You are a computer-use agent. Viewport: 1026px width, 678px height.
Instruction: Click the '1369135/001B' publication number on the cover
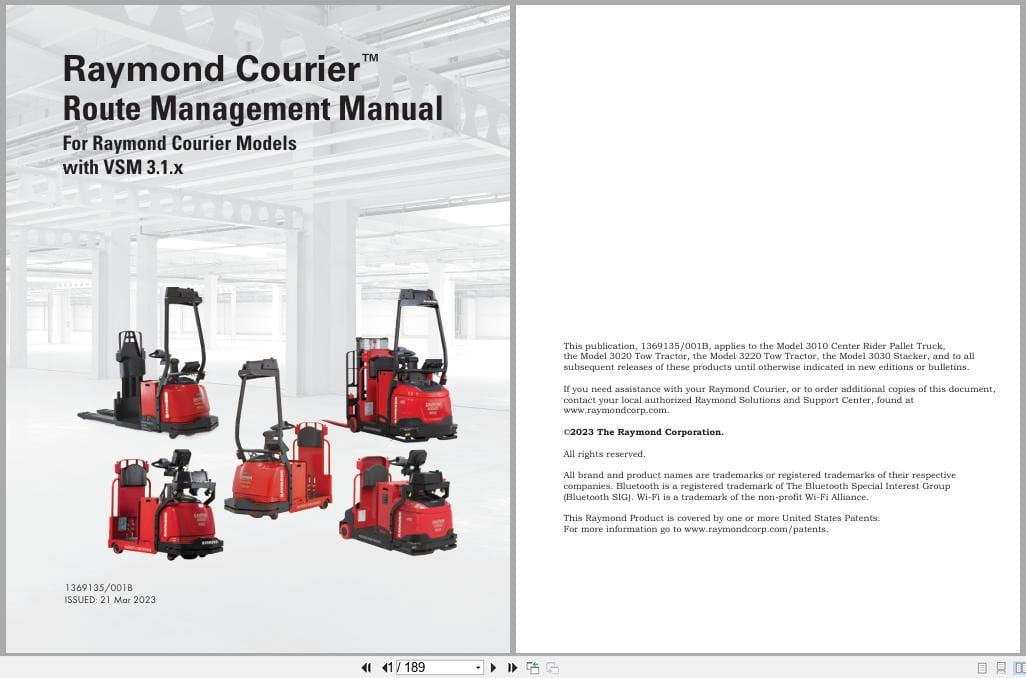tap(98, 588)
